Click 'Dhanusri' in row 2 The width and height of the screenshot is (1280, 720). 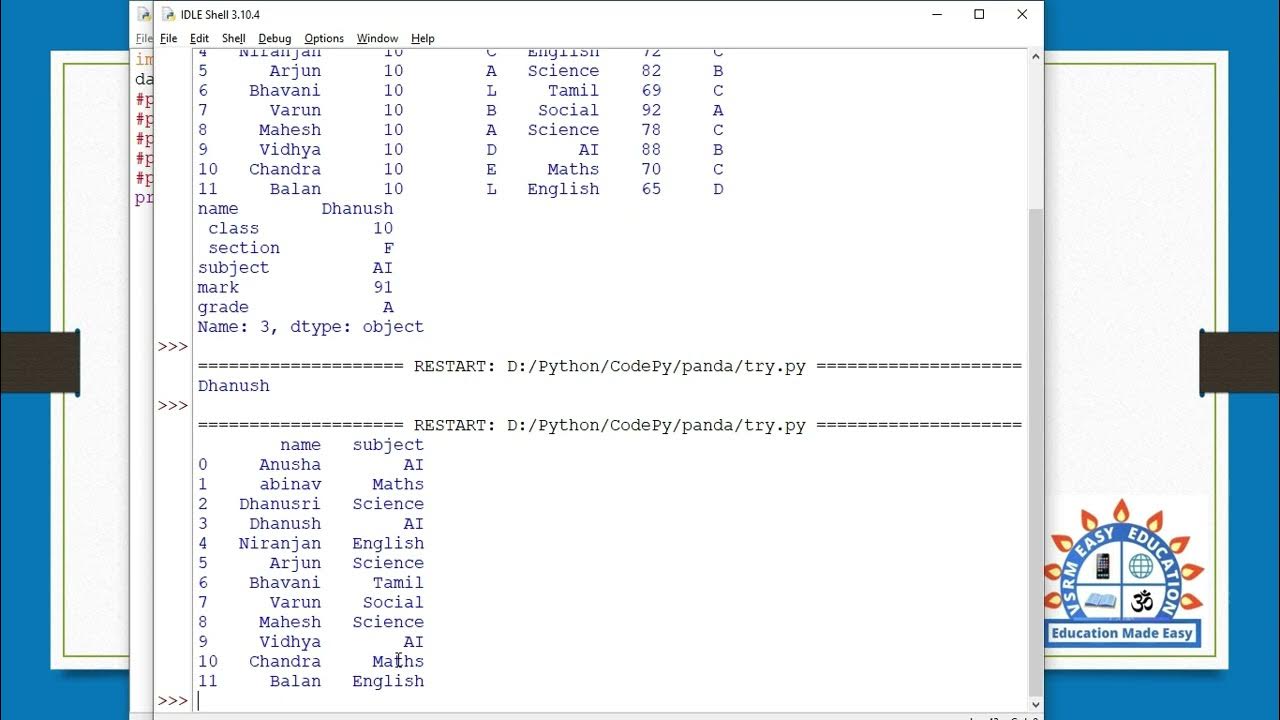pyautogui.click(x=280, y=504)
